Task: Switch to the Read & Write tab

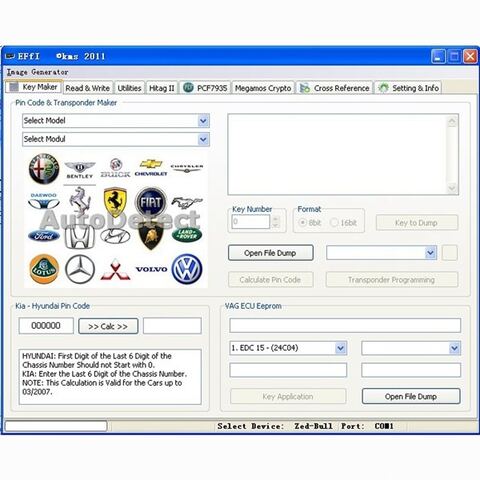Action: pyautogui.click(x=88, y=88)
